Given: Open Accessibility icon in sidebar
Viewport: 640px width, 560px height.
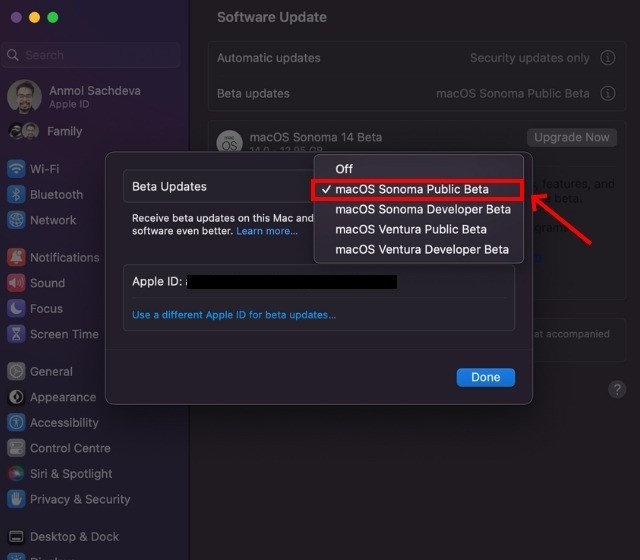Looking at the screenshot, I should (16, 422).
